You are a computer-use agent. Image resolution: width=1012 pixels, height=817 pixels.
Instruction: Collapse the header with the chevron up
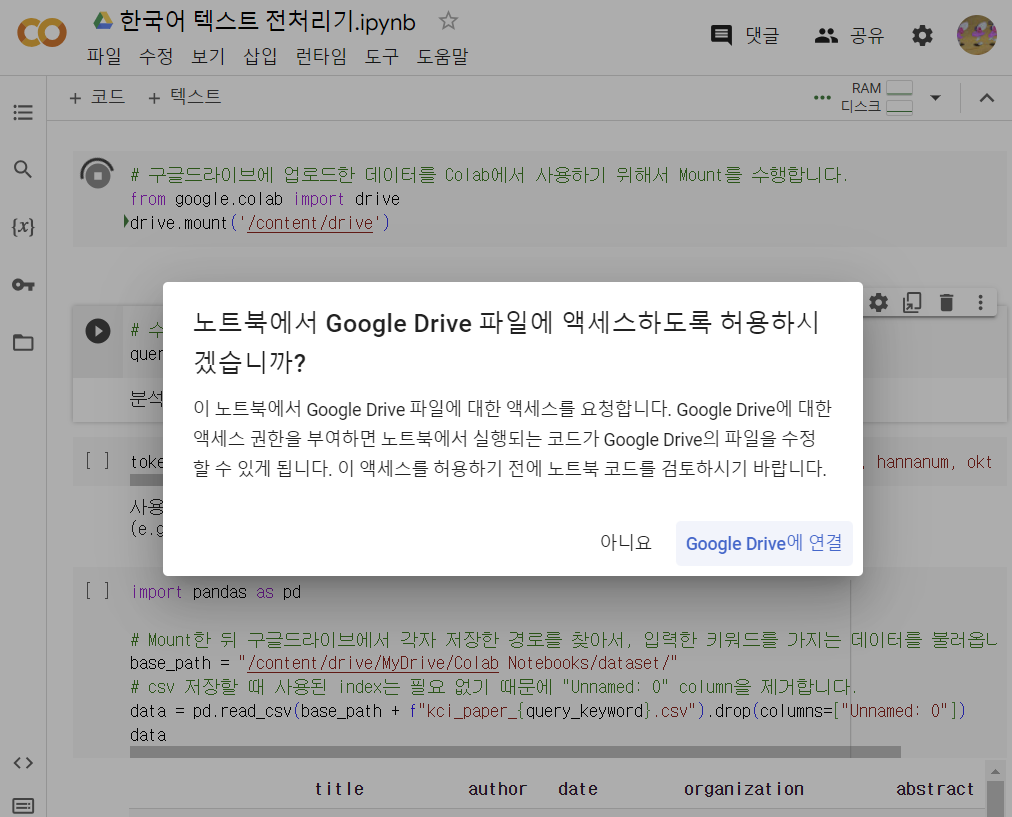(x=987, y=98)
